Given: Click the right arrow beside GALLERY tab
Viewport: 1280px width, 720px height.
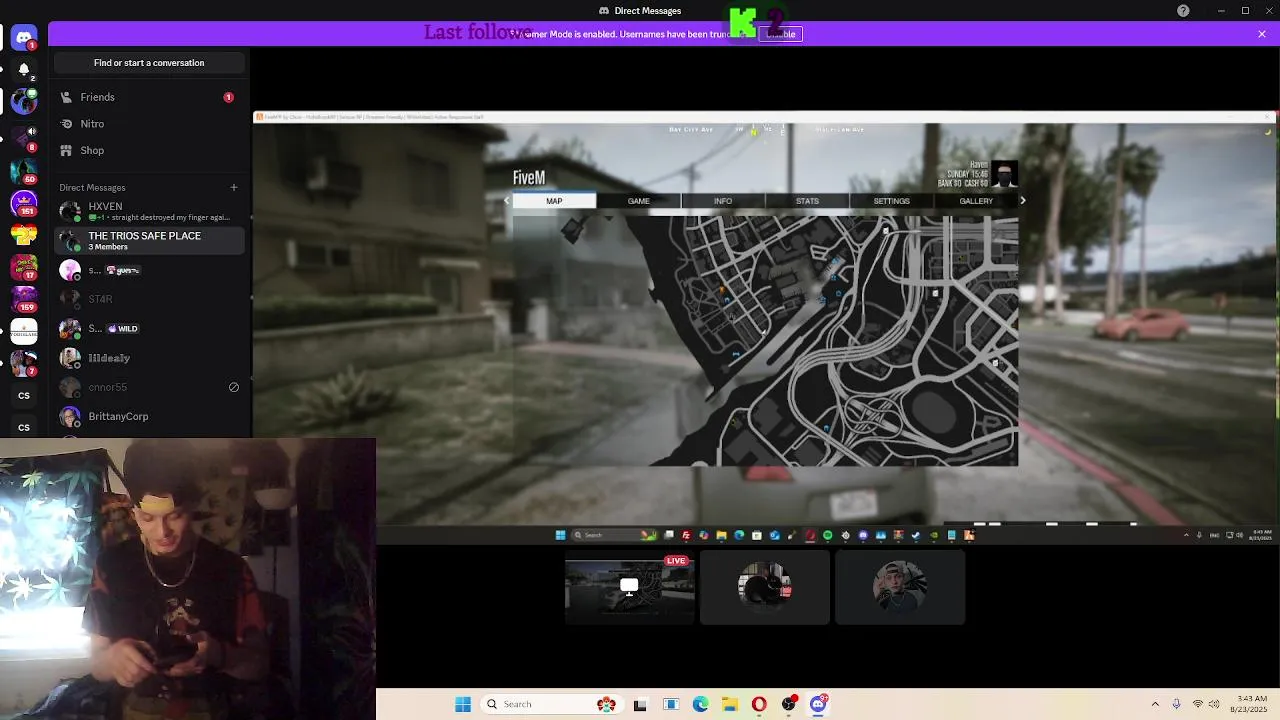Looking at the screenshot, I should click(x=1023, y=201).
